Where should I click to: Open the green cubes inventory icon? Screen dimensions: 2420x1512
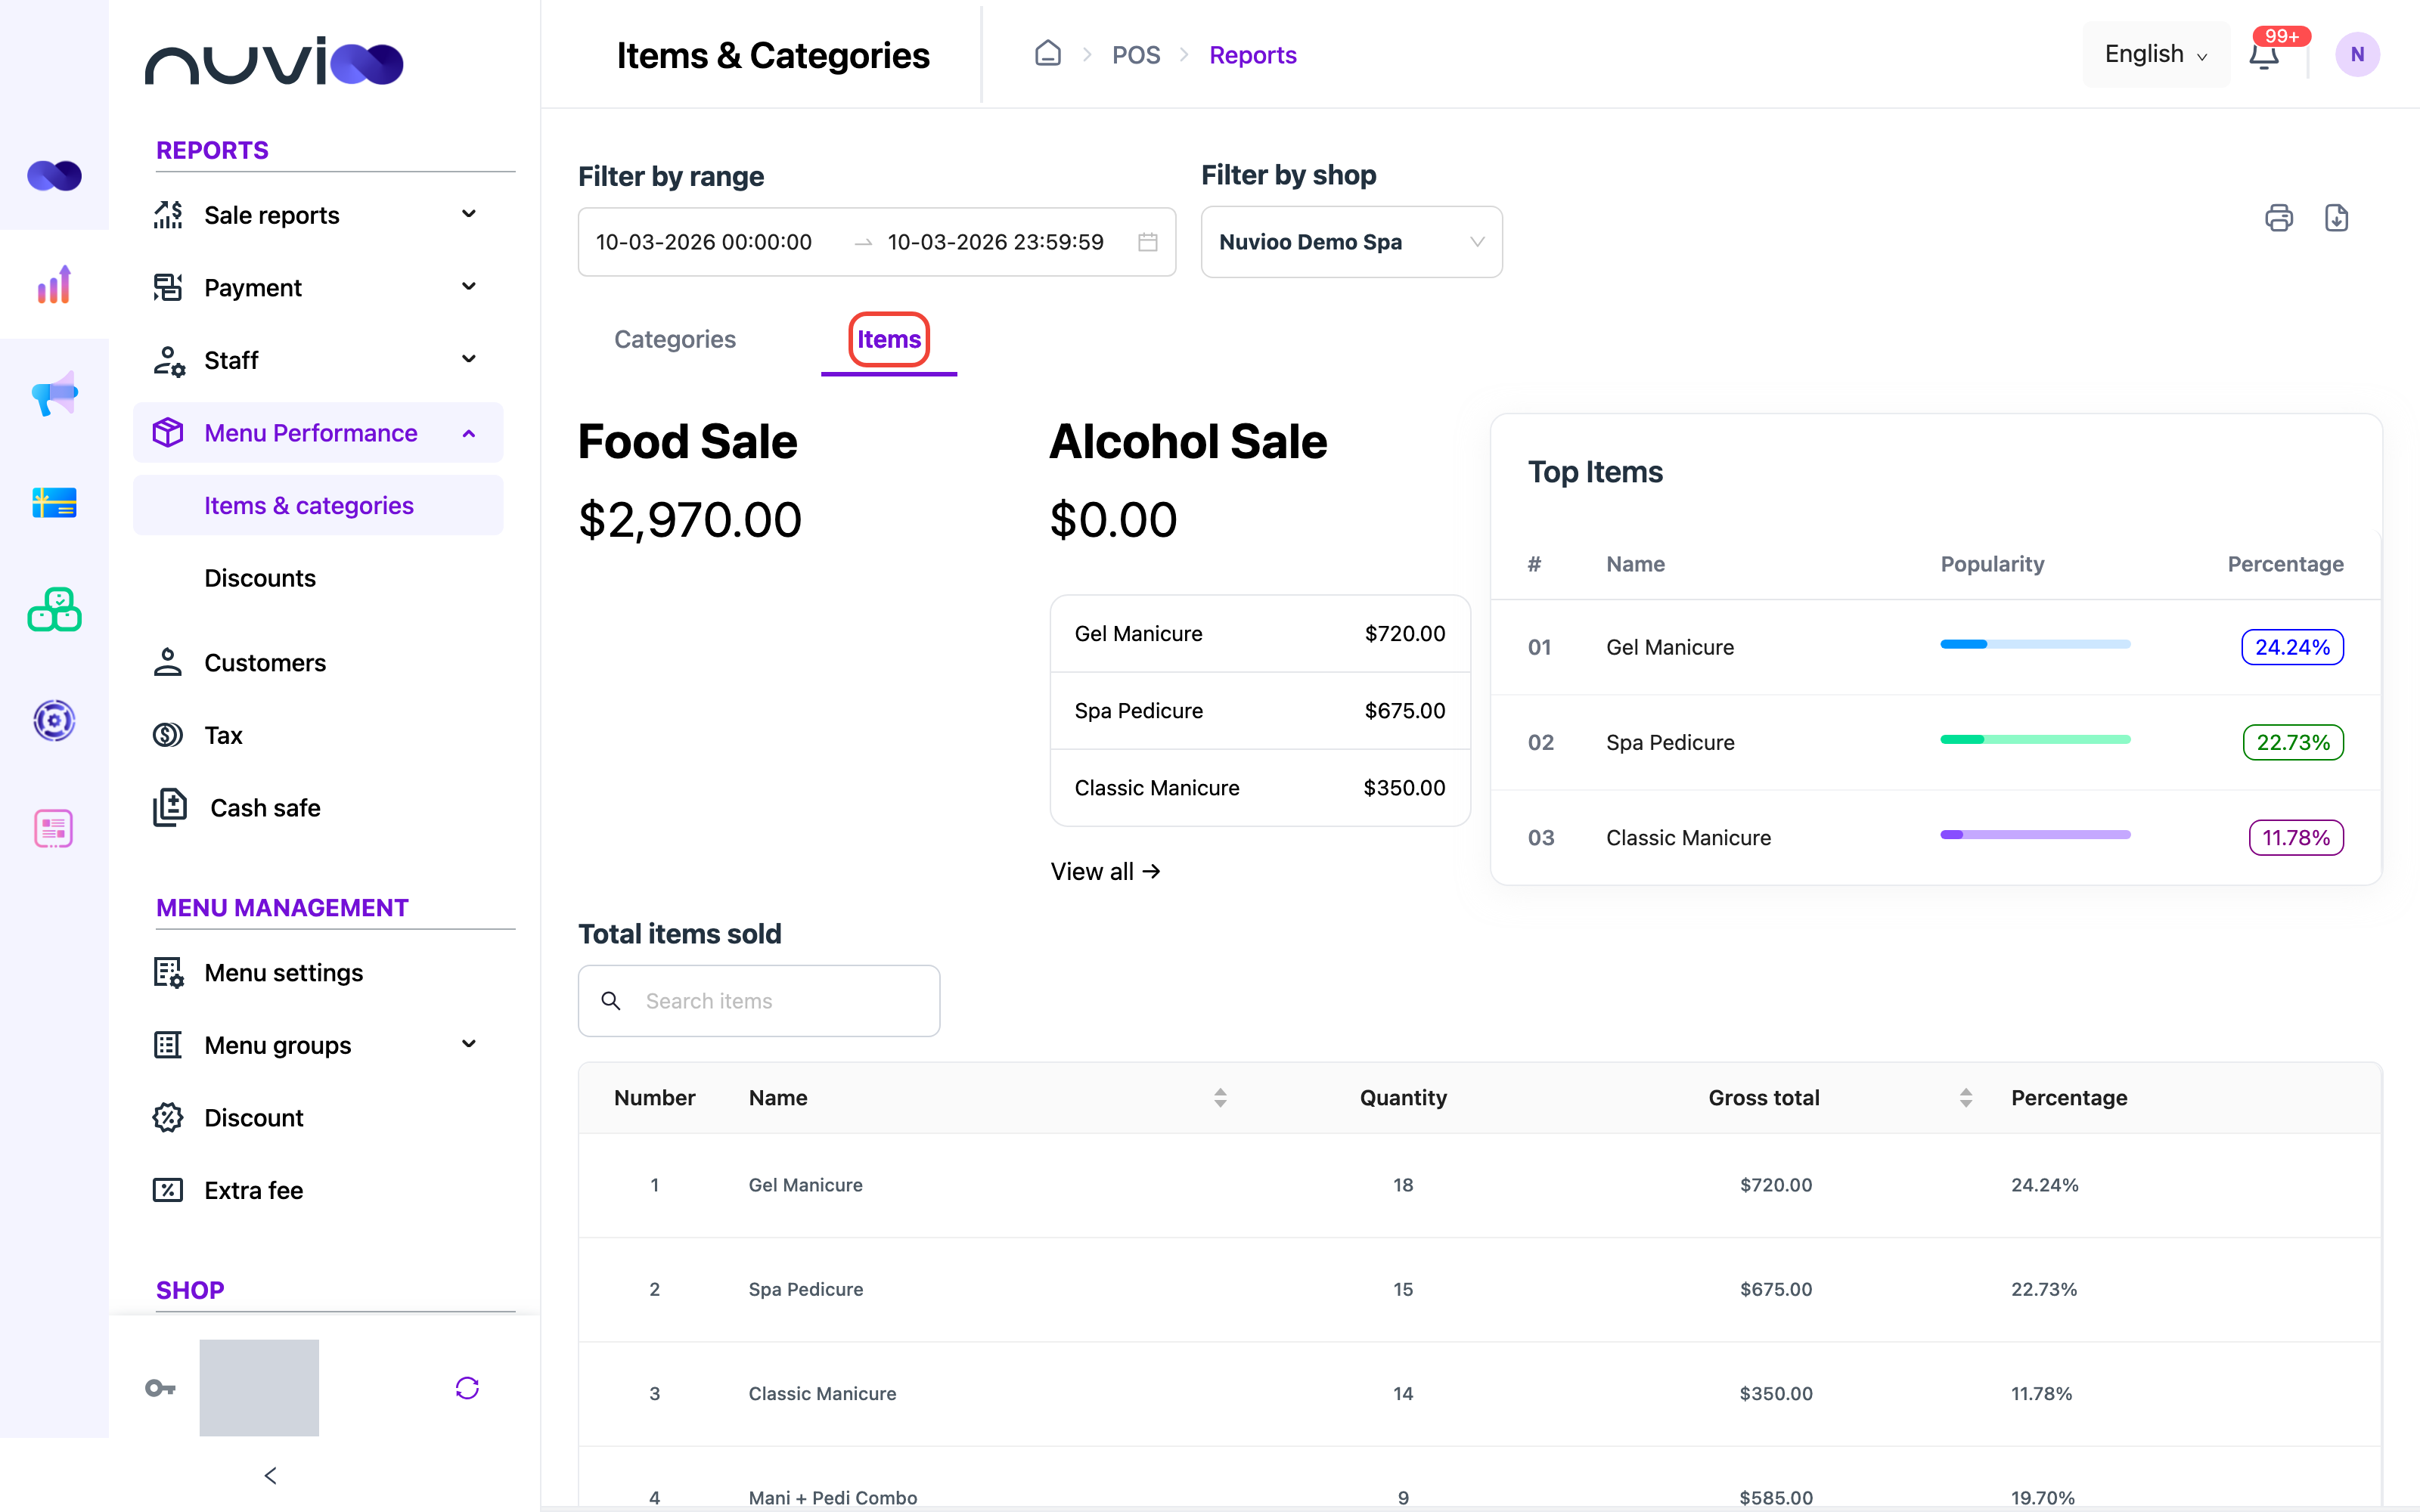[x=54, y=610]
